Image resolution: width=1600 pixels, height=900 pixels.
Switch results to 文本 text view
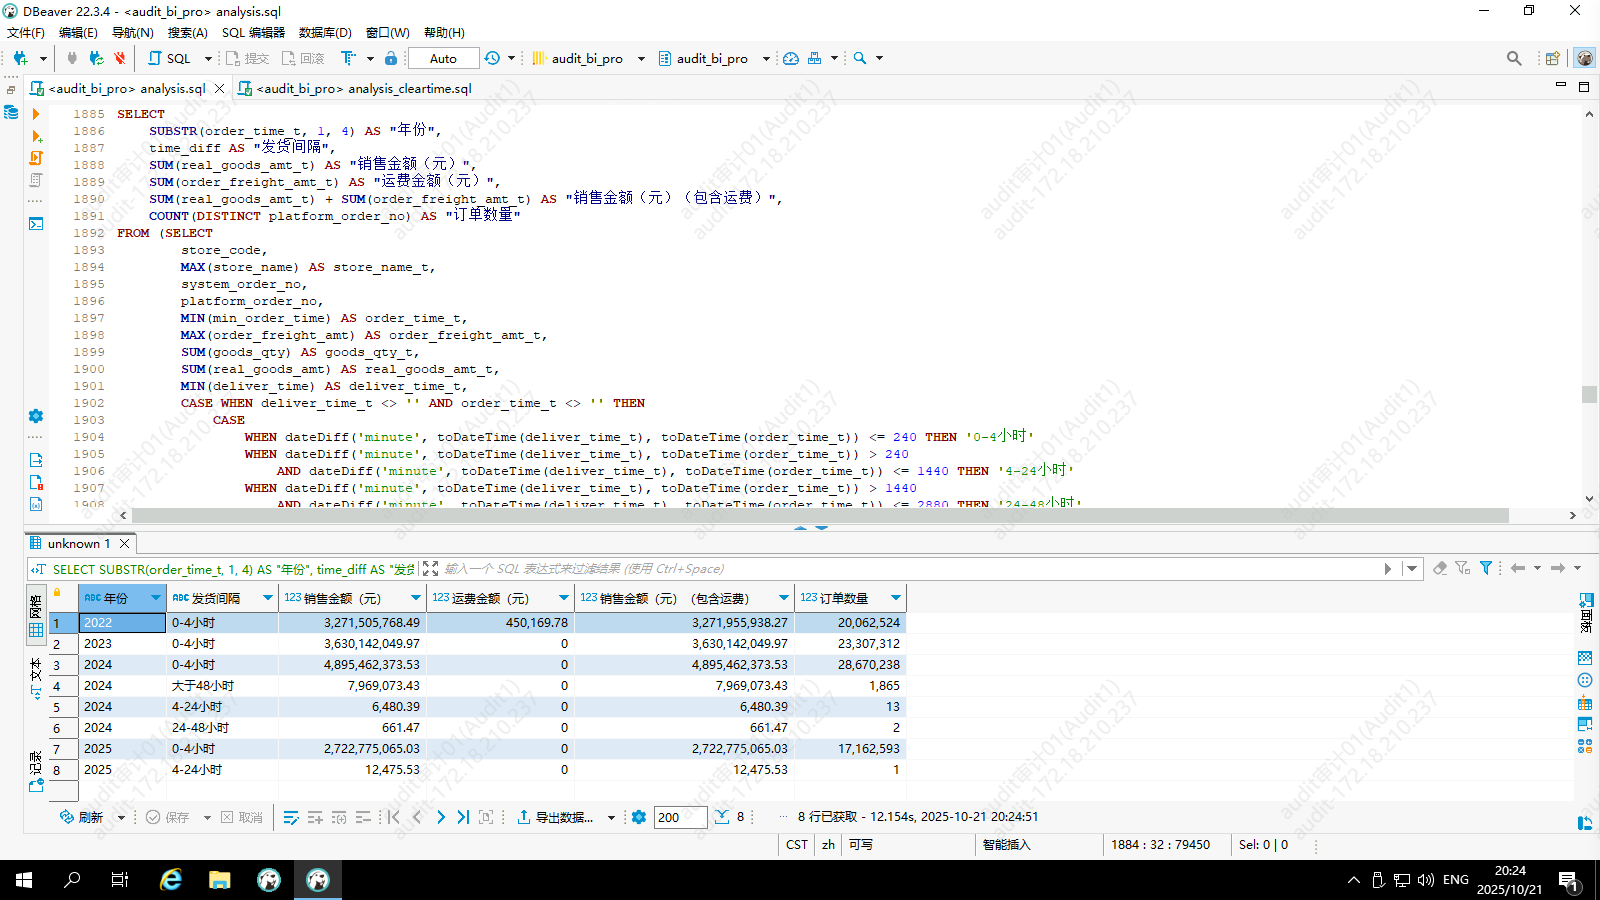click(36, 677)
